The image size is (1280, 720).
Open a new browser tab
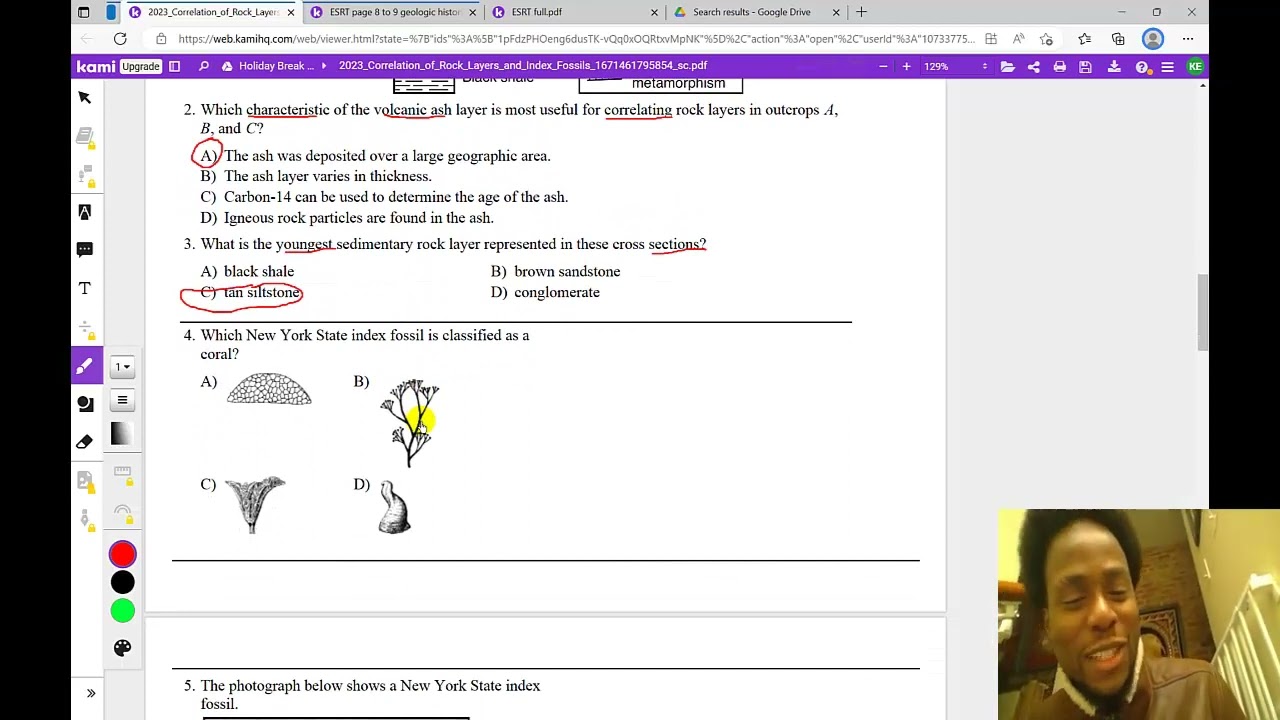[861, 12]
